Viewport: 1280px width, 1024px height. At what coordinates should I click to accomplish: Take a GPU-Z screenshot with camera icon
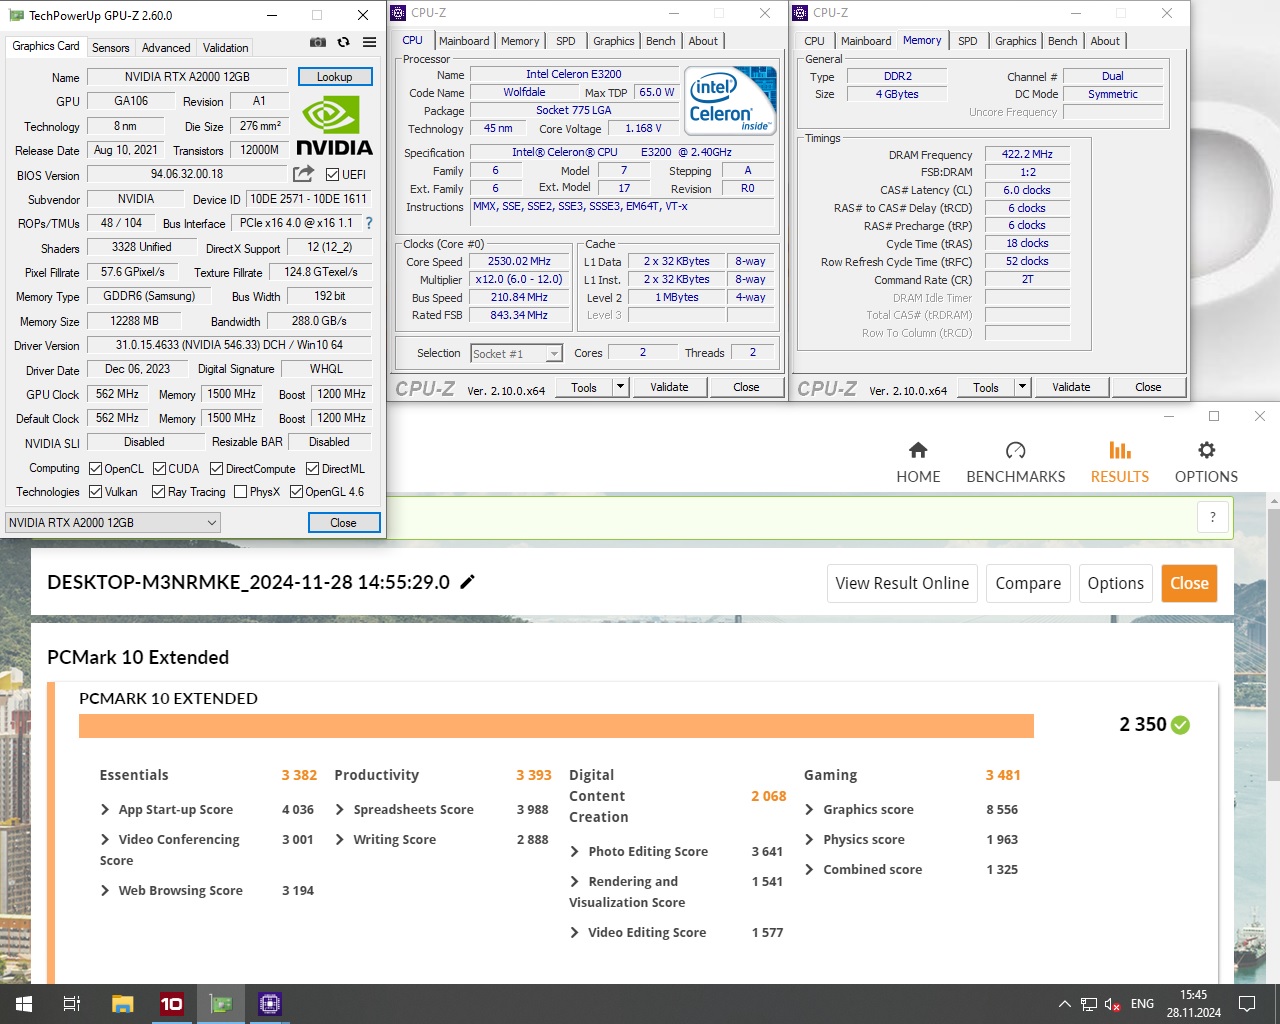coord(317,42)
